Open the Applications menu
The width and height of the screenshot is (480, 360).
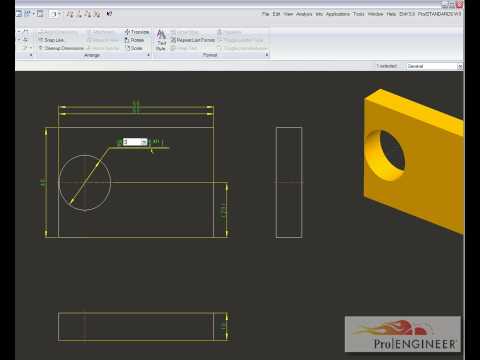click(338, 14)
